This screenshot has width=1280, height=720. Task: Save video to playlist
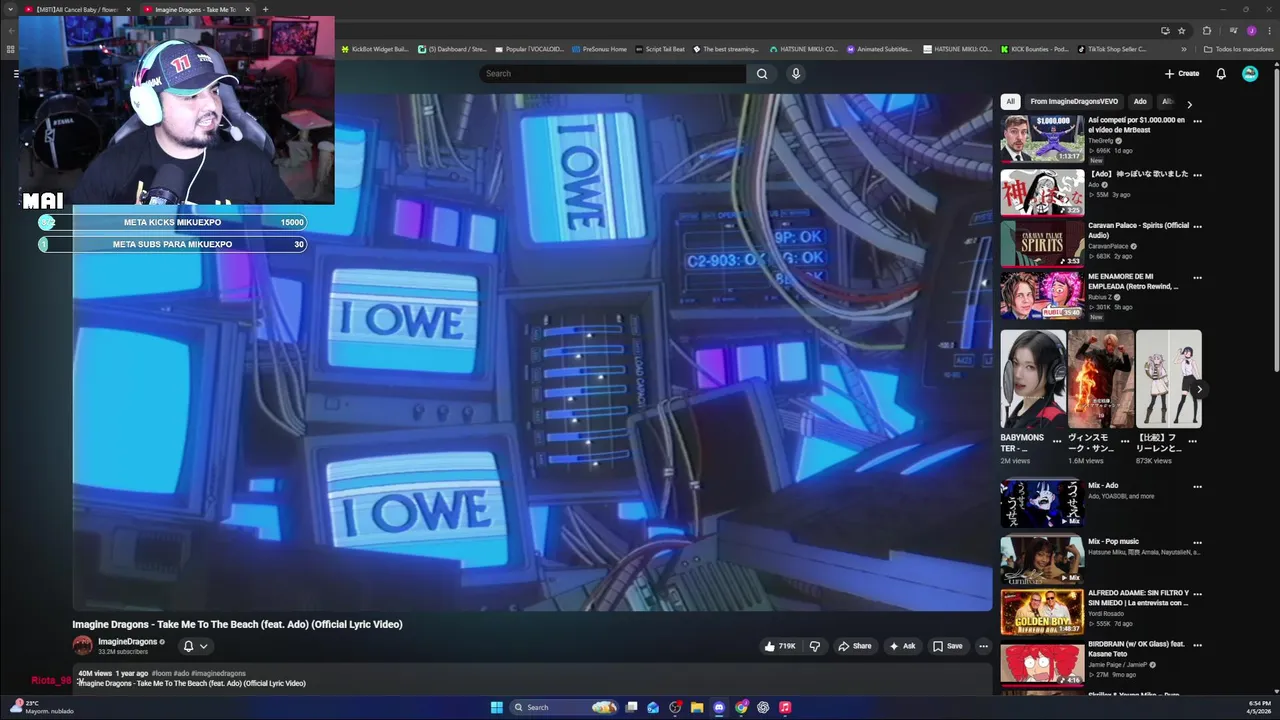[947, 646]
